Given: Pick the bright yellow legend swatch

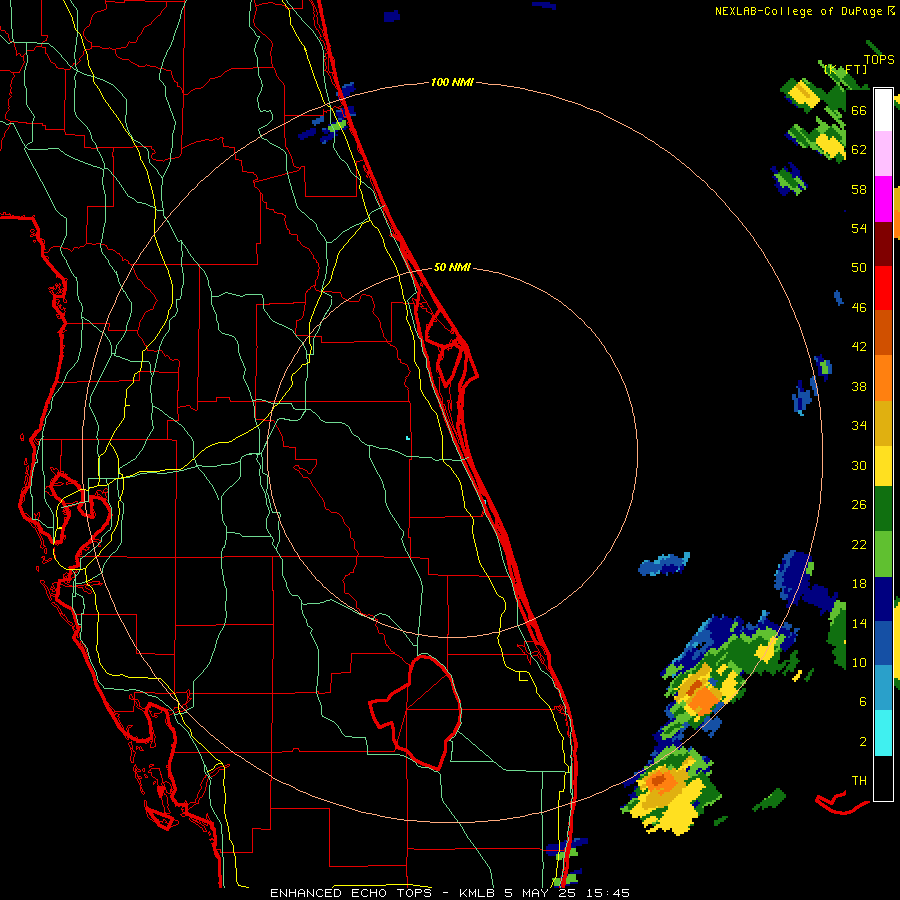Looking at the screenshot, I should coord(883,465).
